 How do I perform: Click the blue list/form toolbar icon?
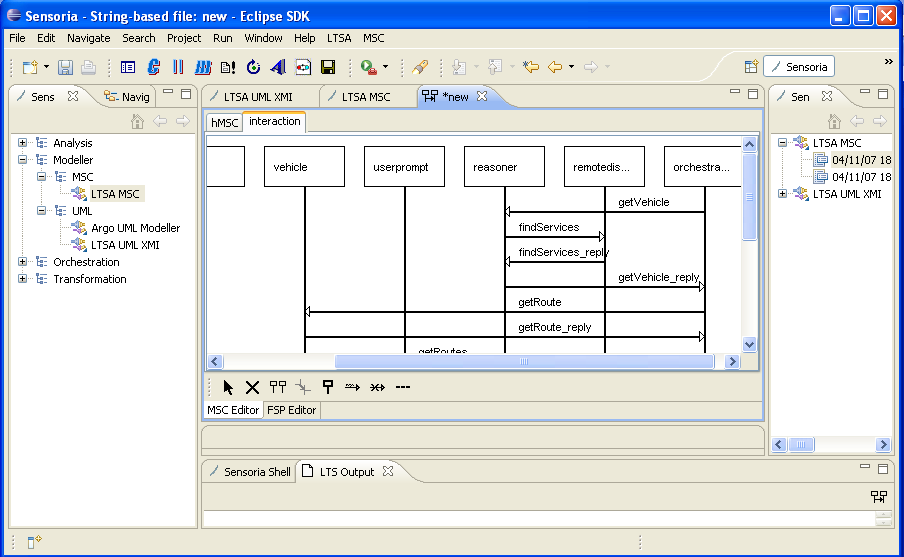(x=127, y=67)
